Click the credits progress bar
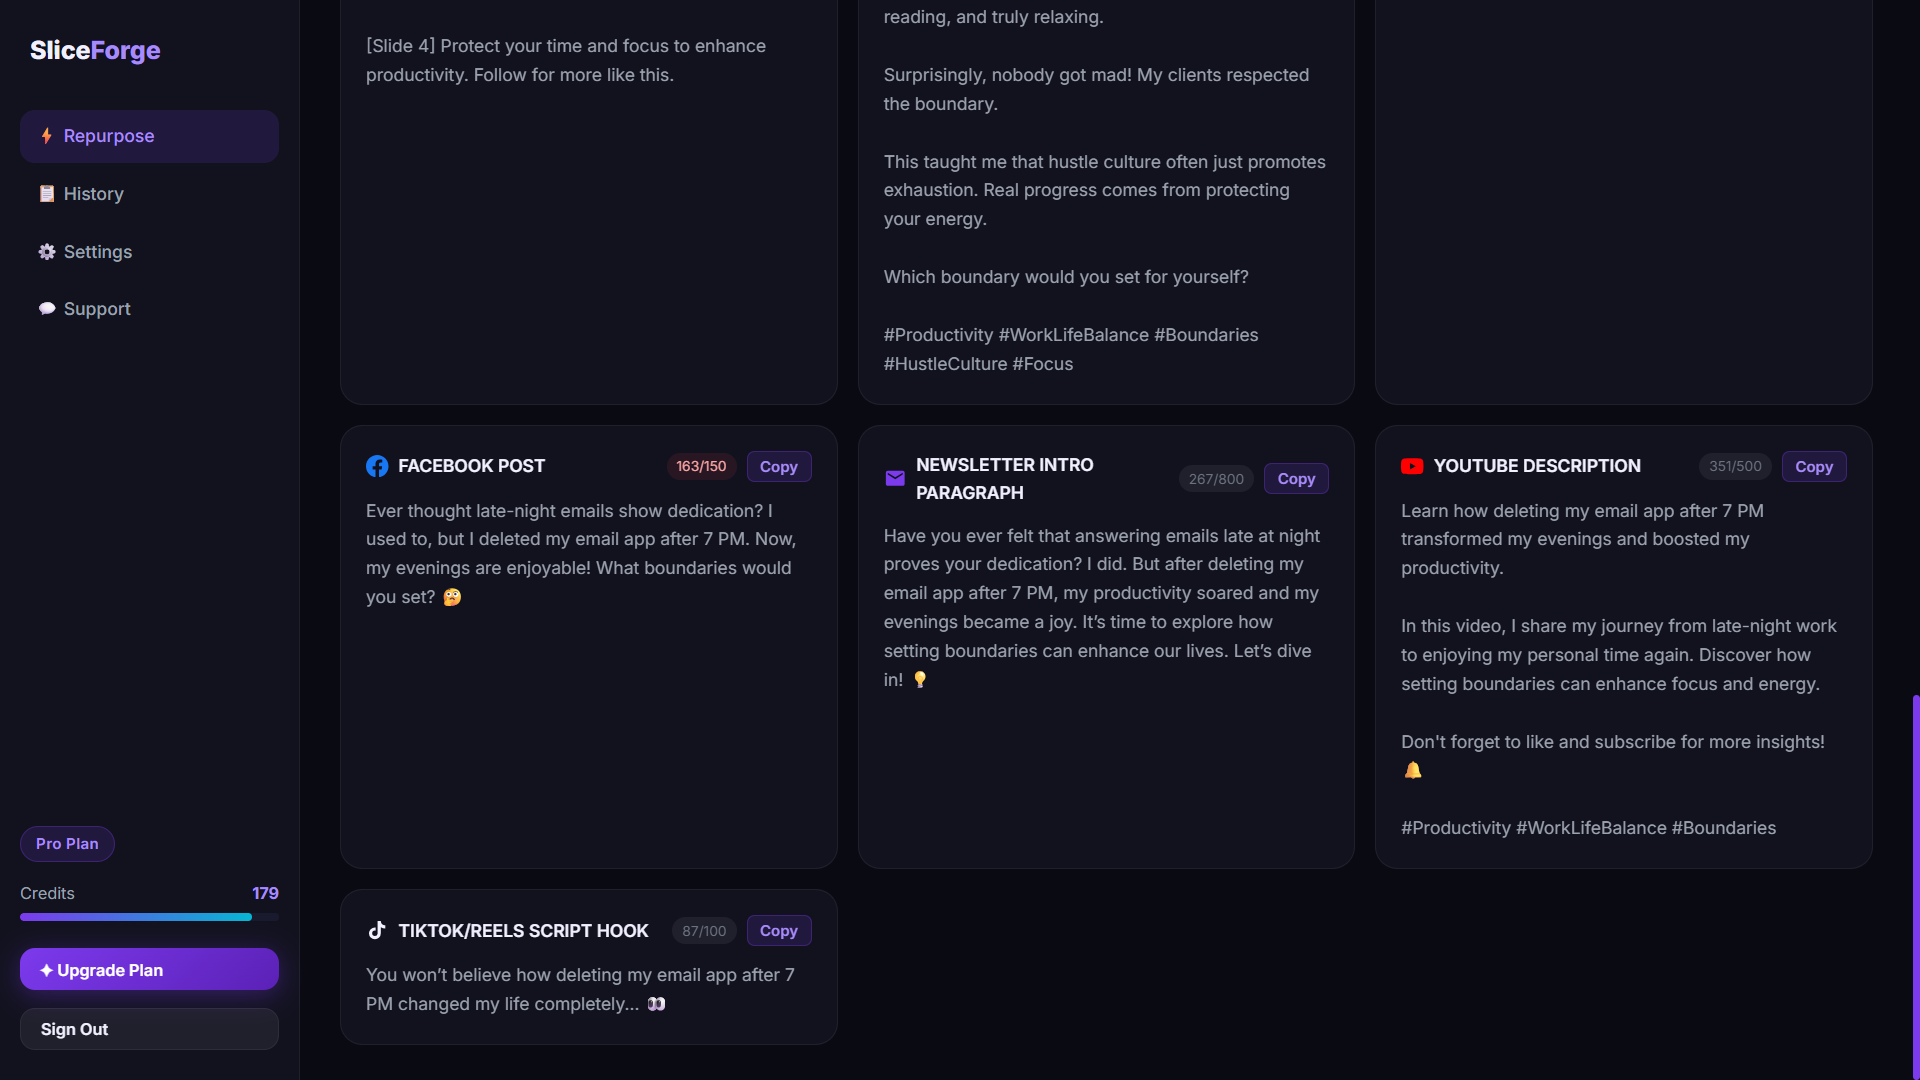 coord(149,917)
